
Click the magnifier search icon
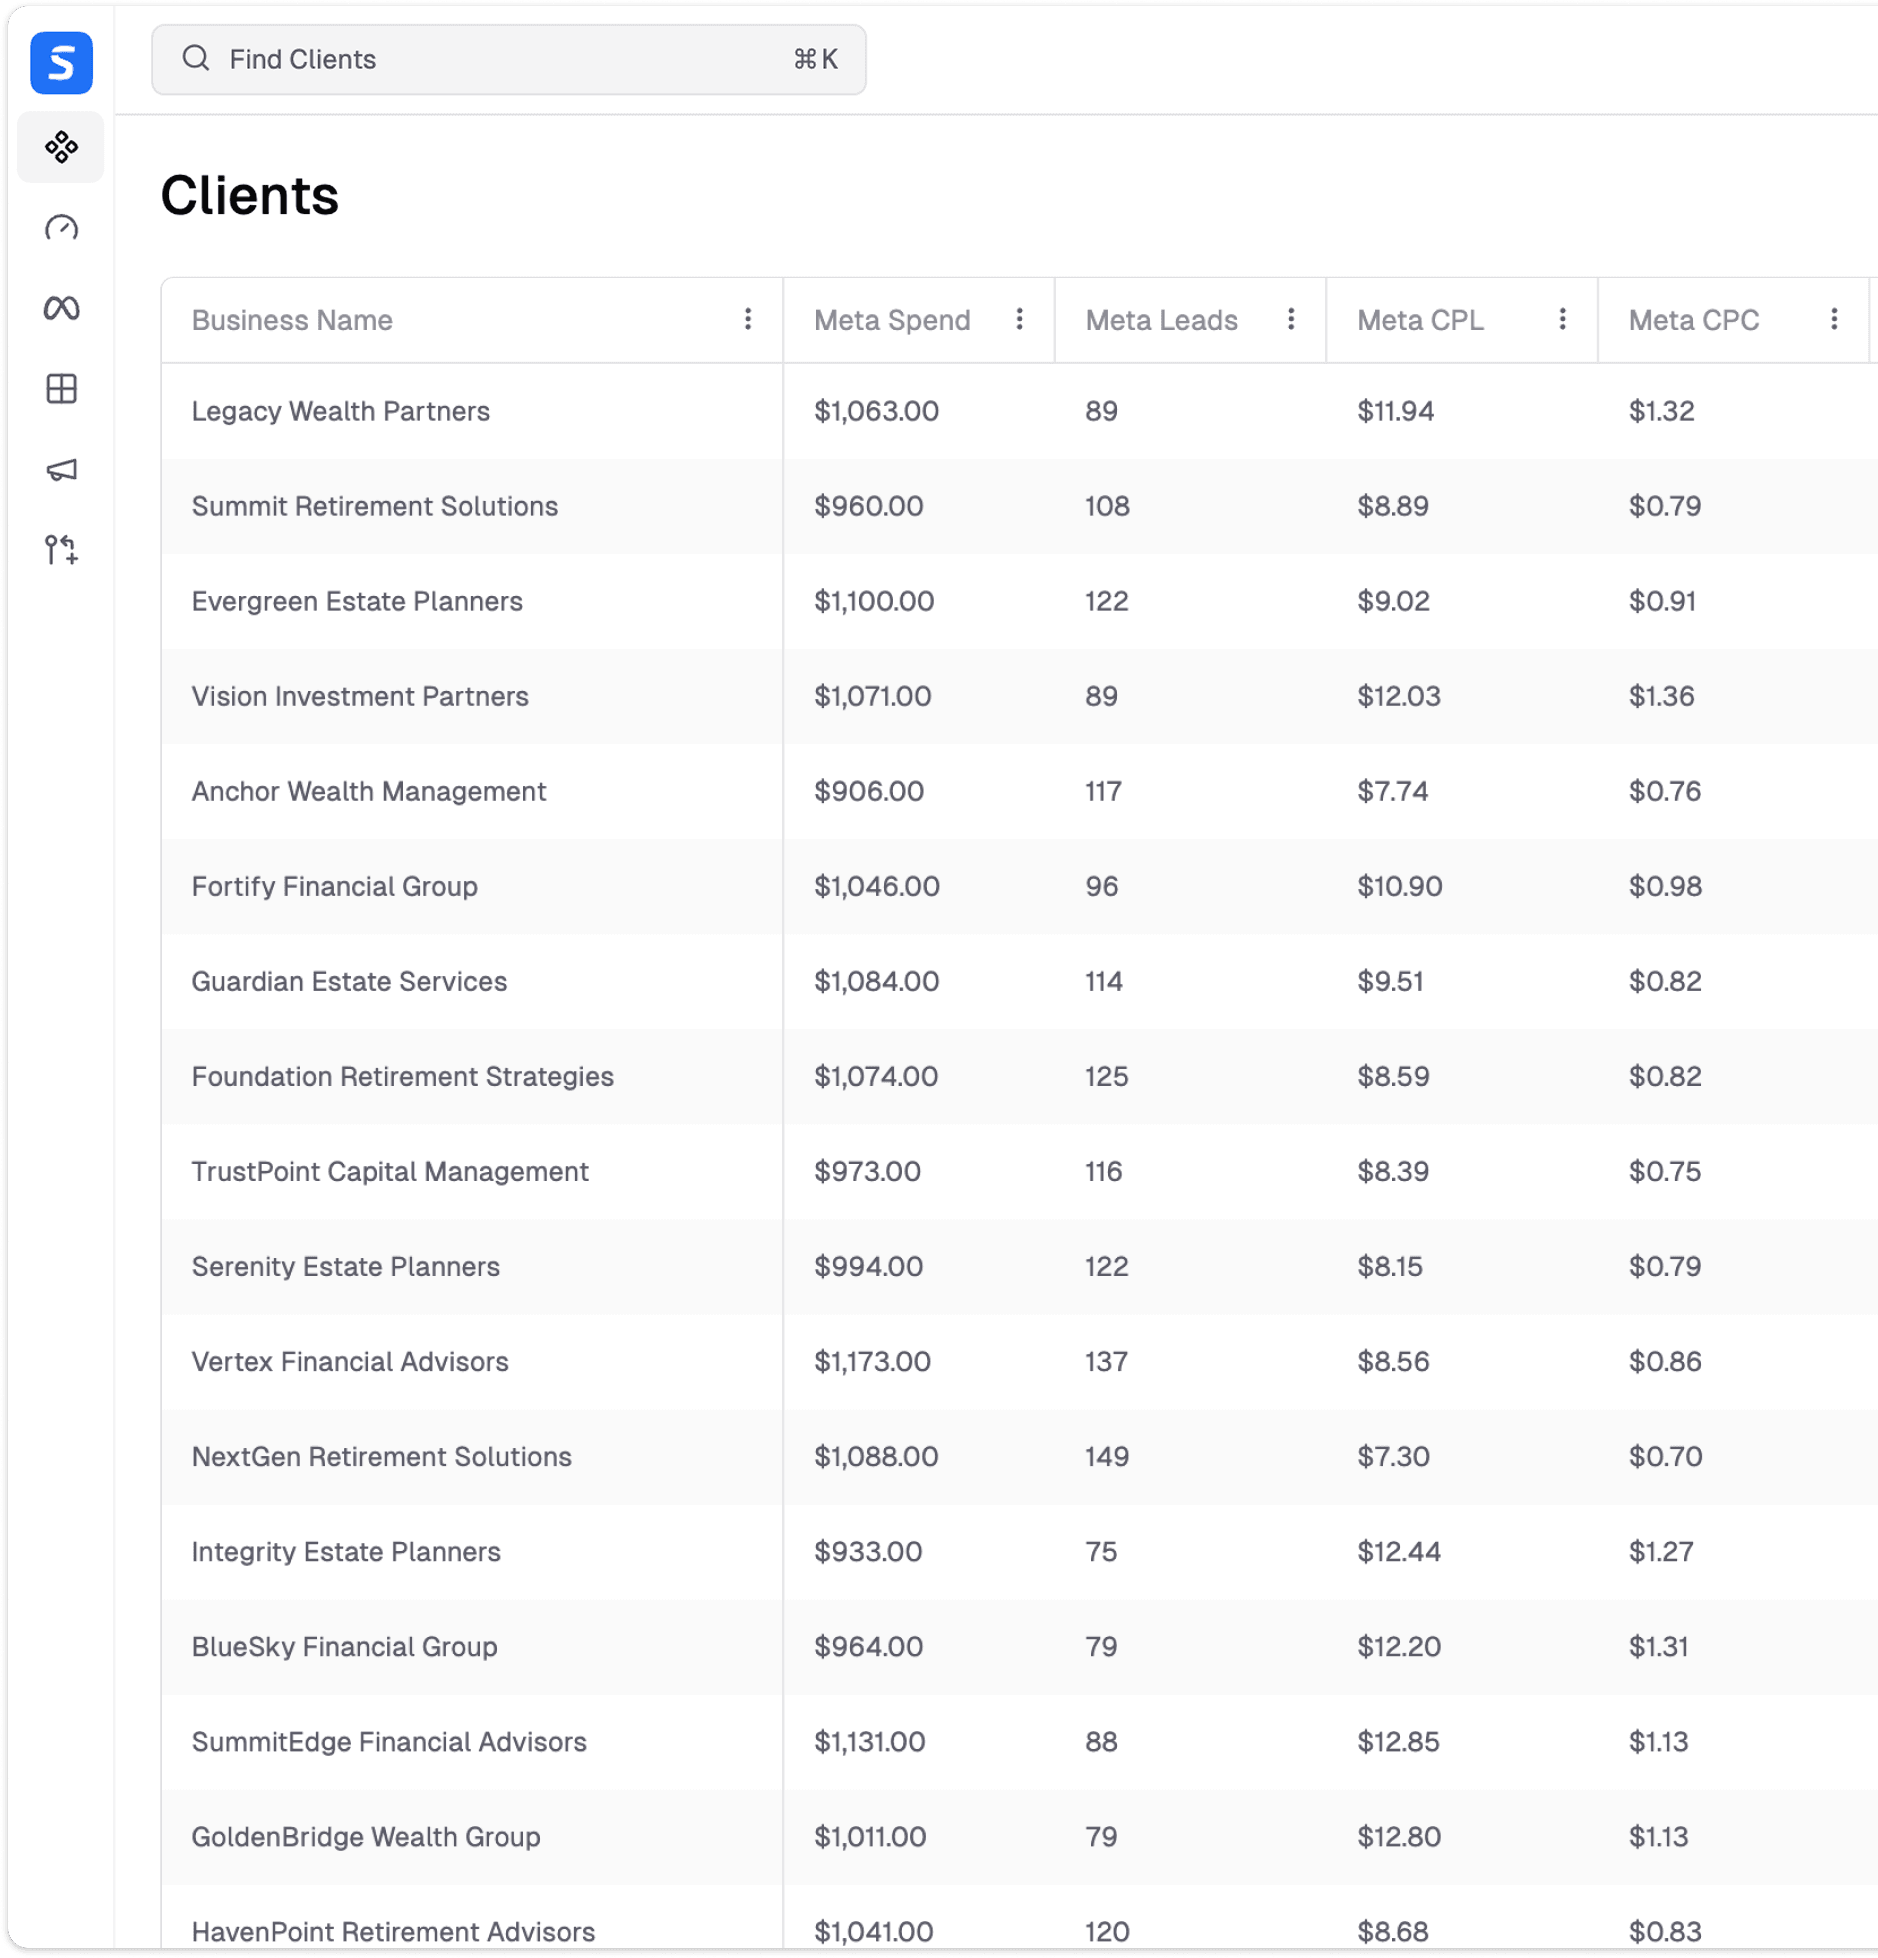click(196, 59)
